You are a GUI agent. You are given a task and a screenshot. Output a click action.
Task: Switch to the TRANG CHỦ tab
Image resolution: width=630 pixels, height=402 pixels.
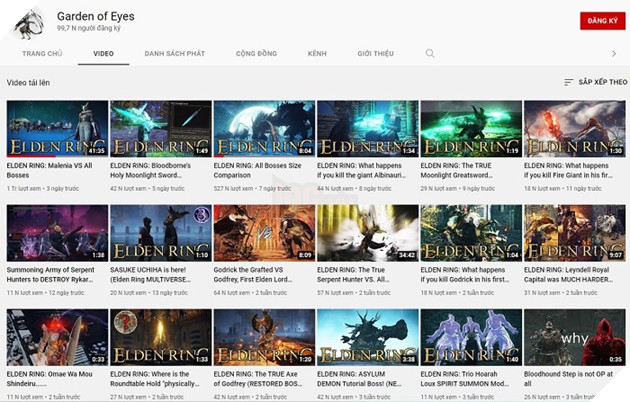[42, 53]
